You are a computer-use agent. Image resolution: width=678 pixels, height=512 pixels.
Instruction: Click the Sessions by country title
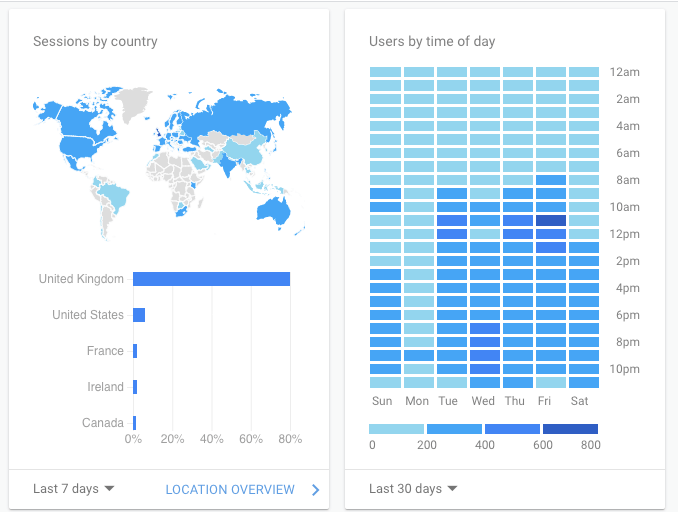(95, 42)
